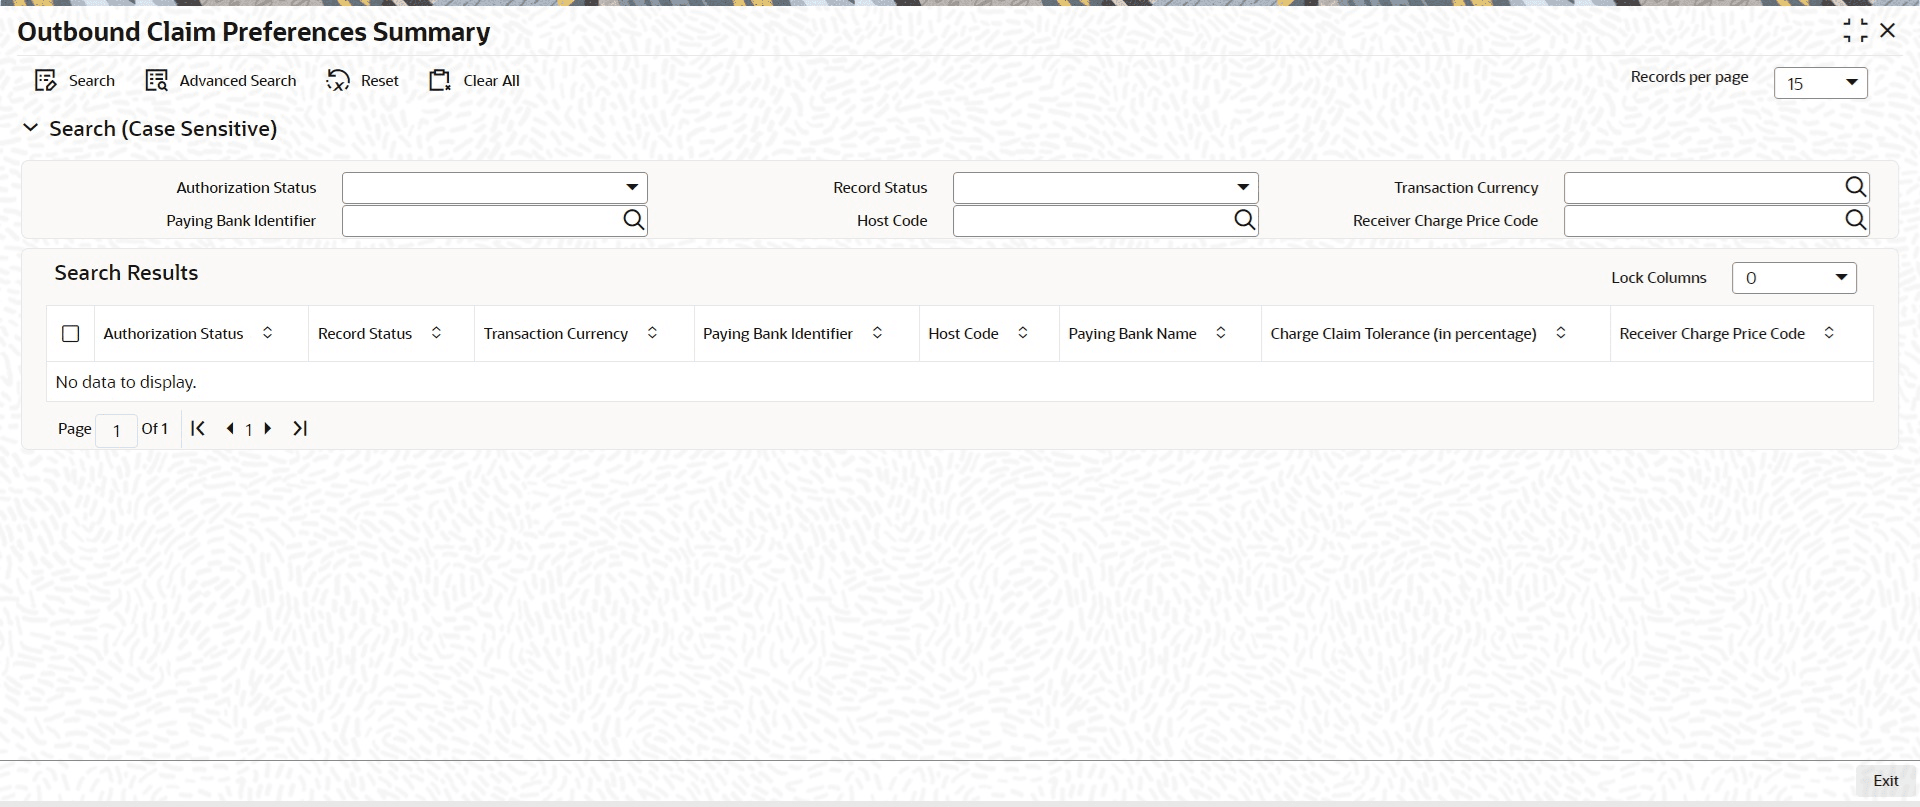This screenshot has height=807, width=1920.
Task: Click the Receiver Charge Price Code lookup icon
Action: click(x=1855, y=220)
